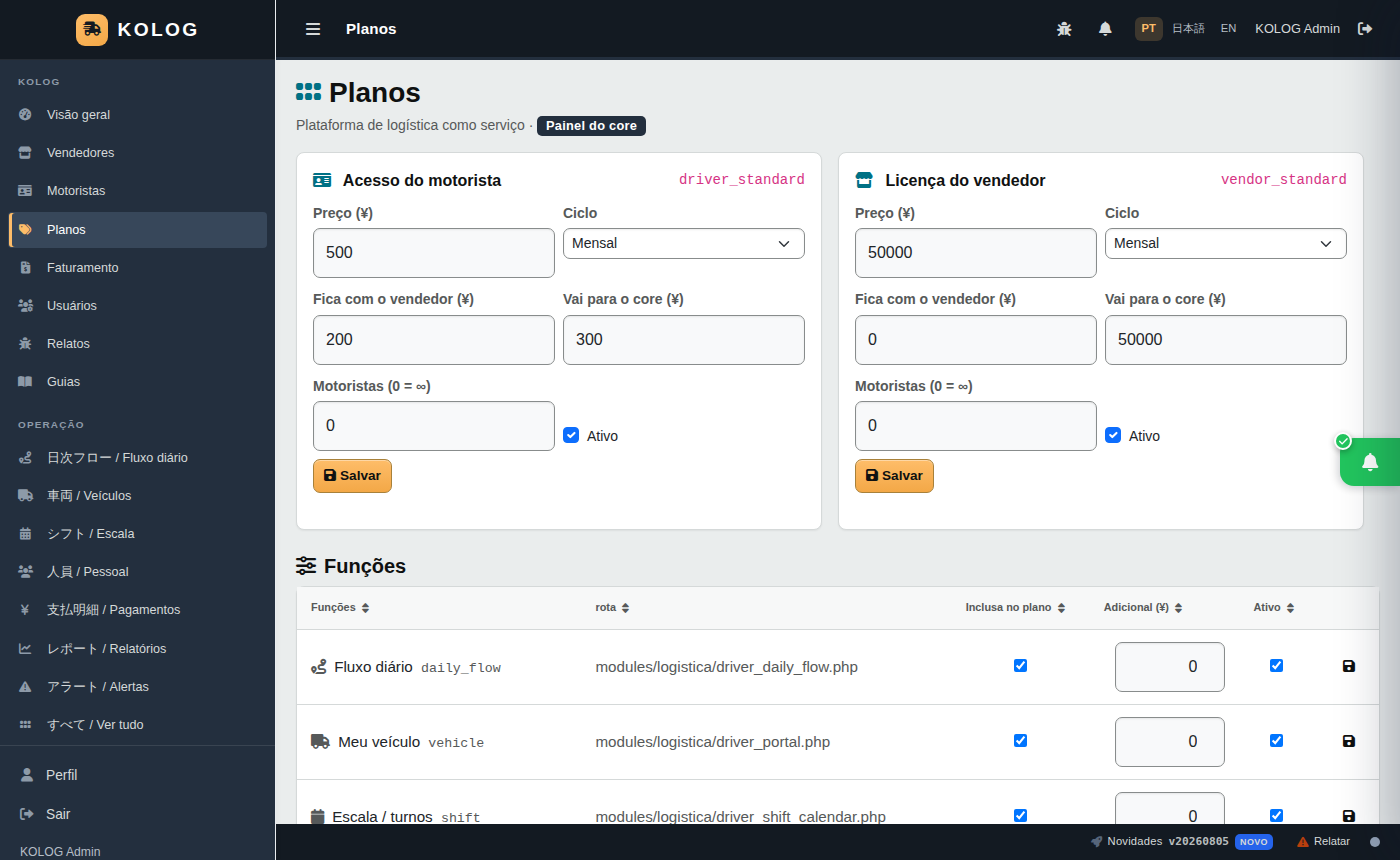Click the KOLOG truck logo icon
The height and width of the screenshot is (860, 1400).
(92, 29)
